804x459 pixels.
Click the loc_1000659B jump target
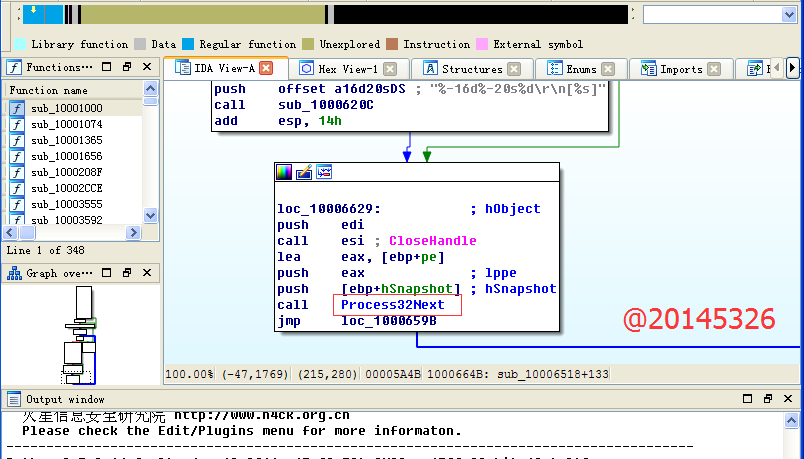pyautogui.click(x=388, y=321)
